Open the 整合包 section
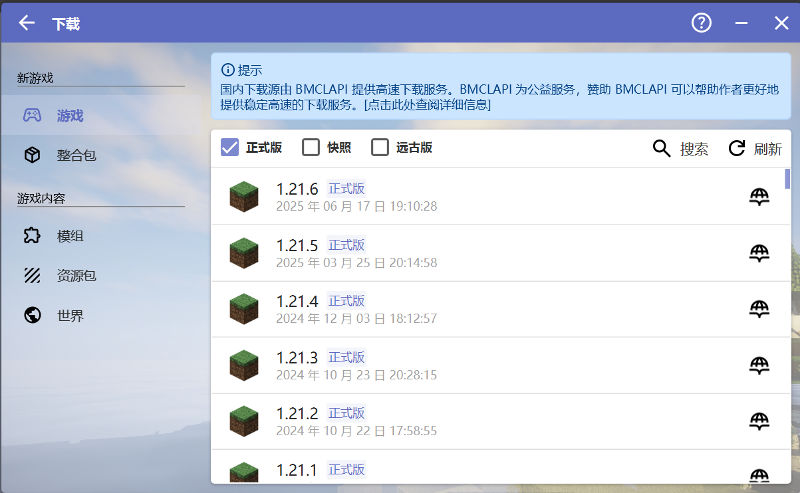This screenshot has width=800, height=493. (101, 155)
